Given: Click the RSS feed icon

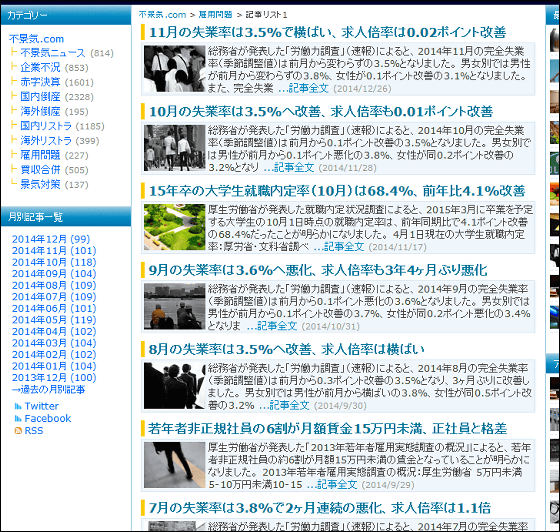Looking at the screenshot, I should [x=18, y=431].
